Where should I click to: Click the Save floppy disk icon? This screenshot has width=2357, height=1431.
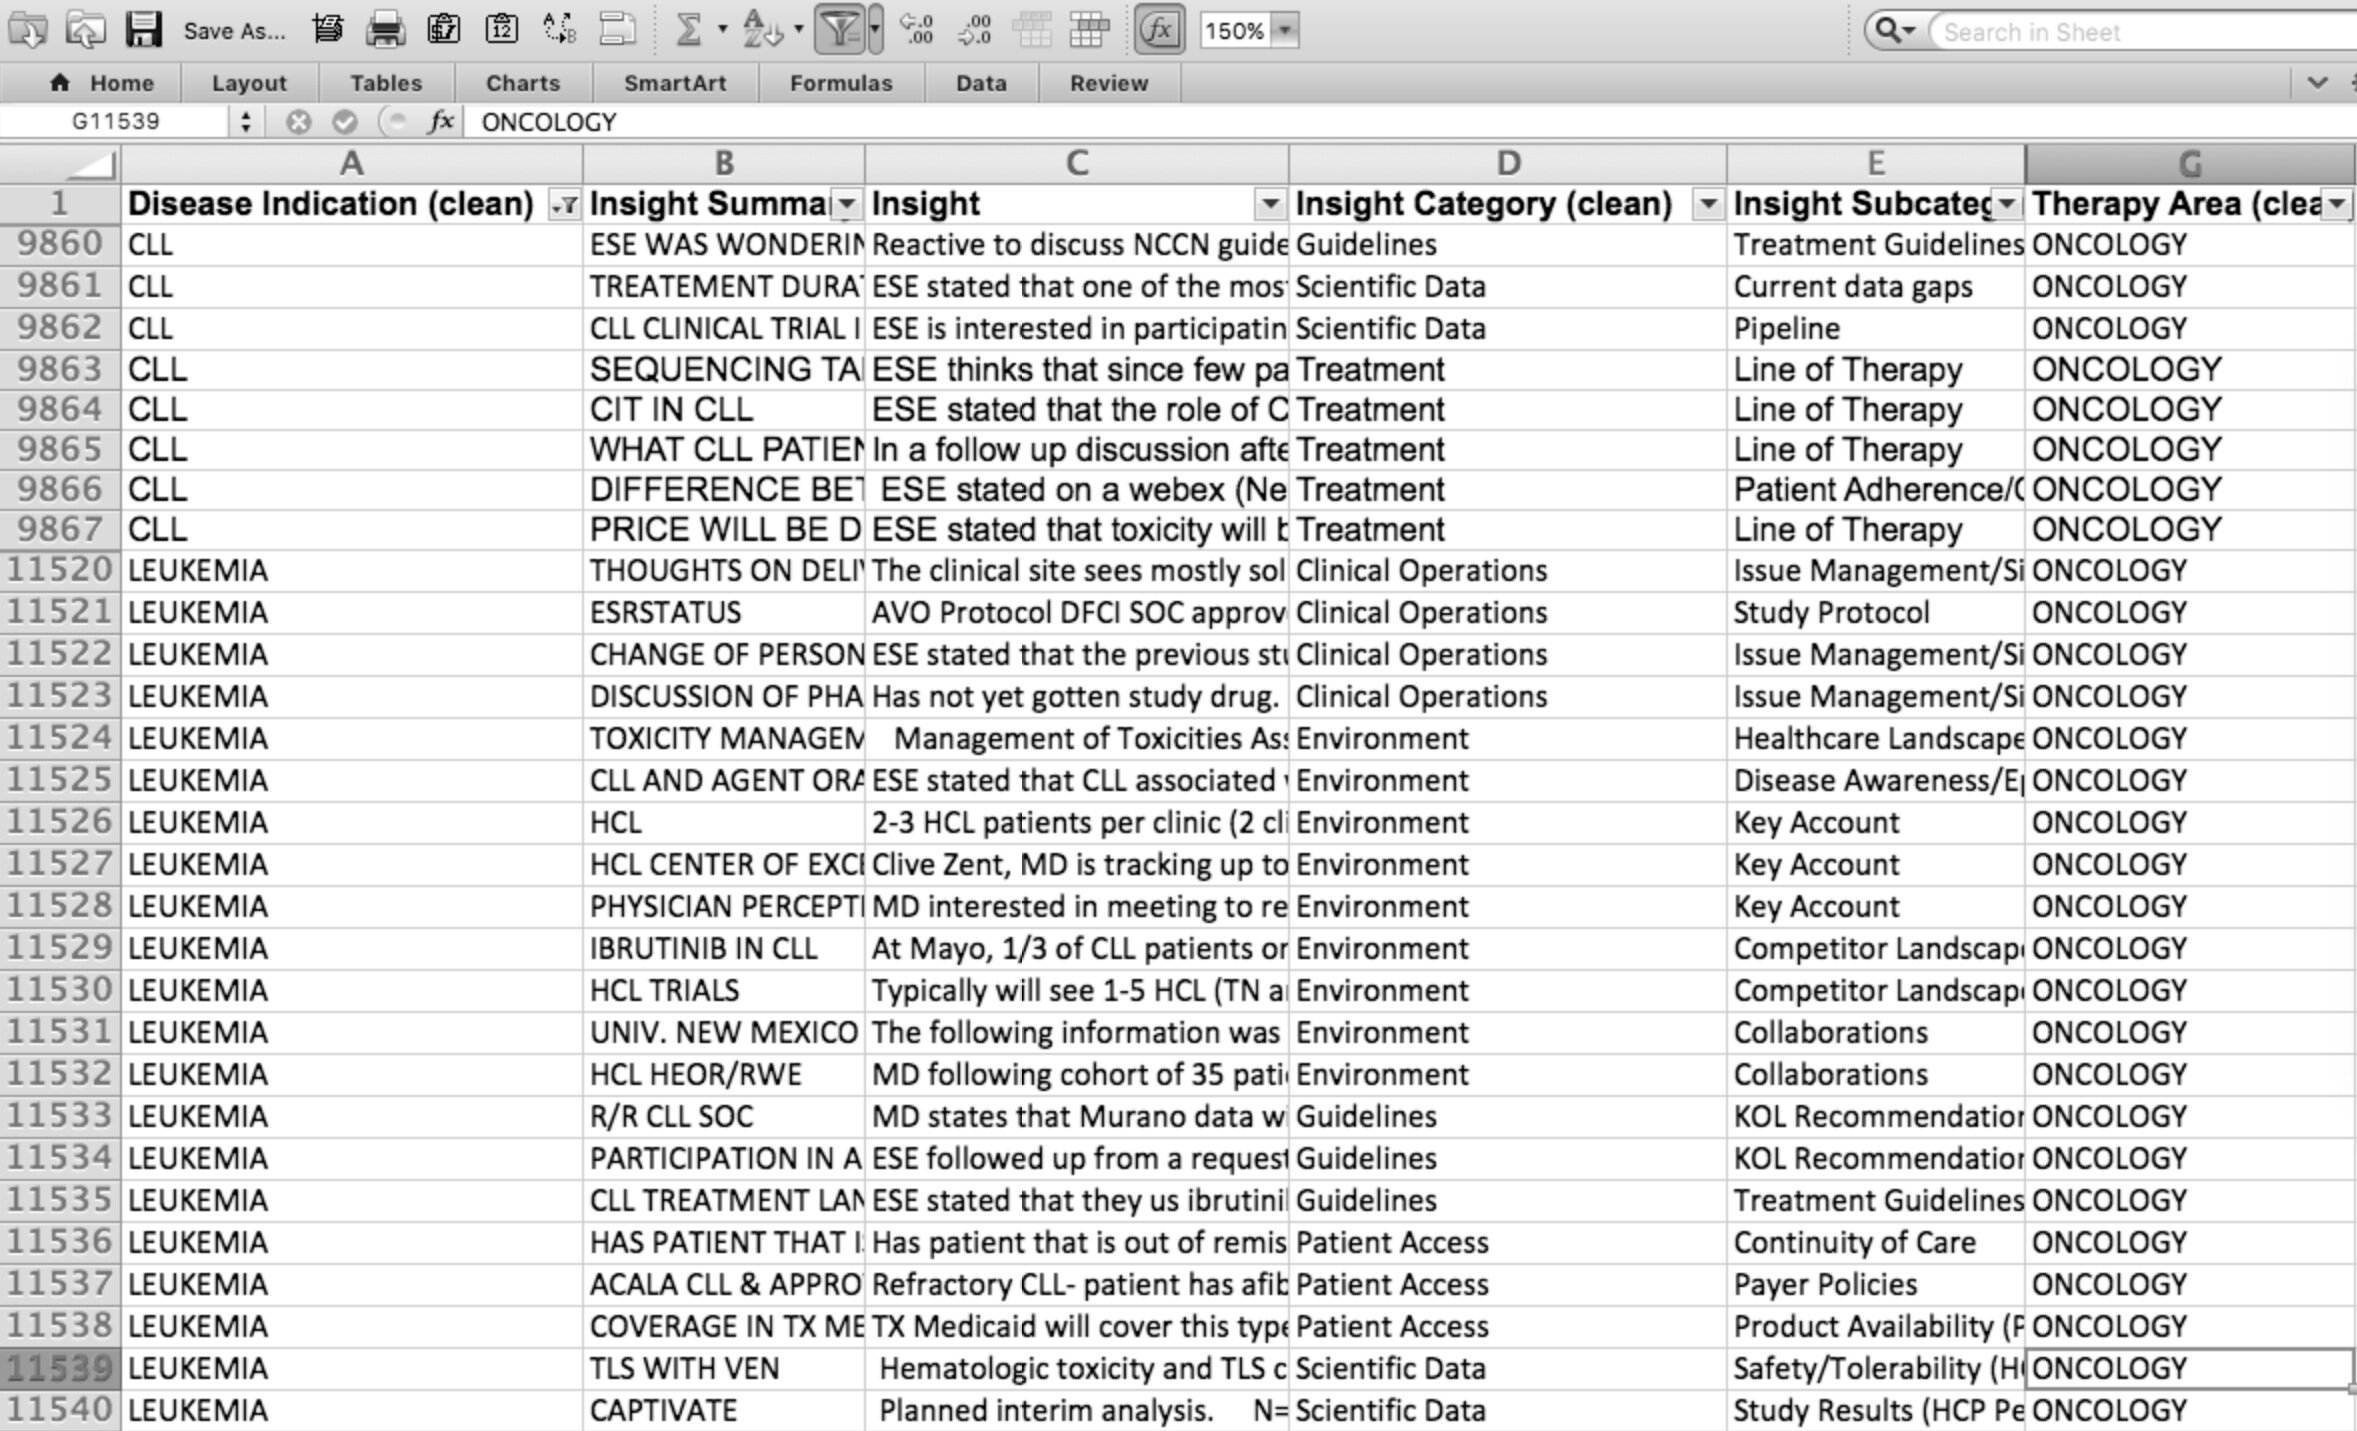(x=143, y=30)
